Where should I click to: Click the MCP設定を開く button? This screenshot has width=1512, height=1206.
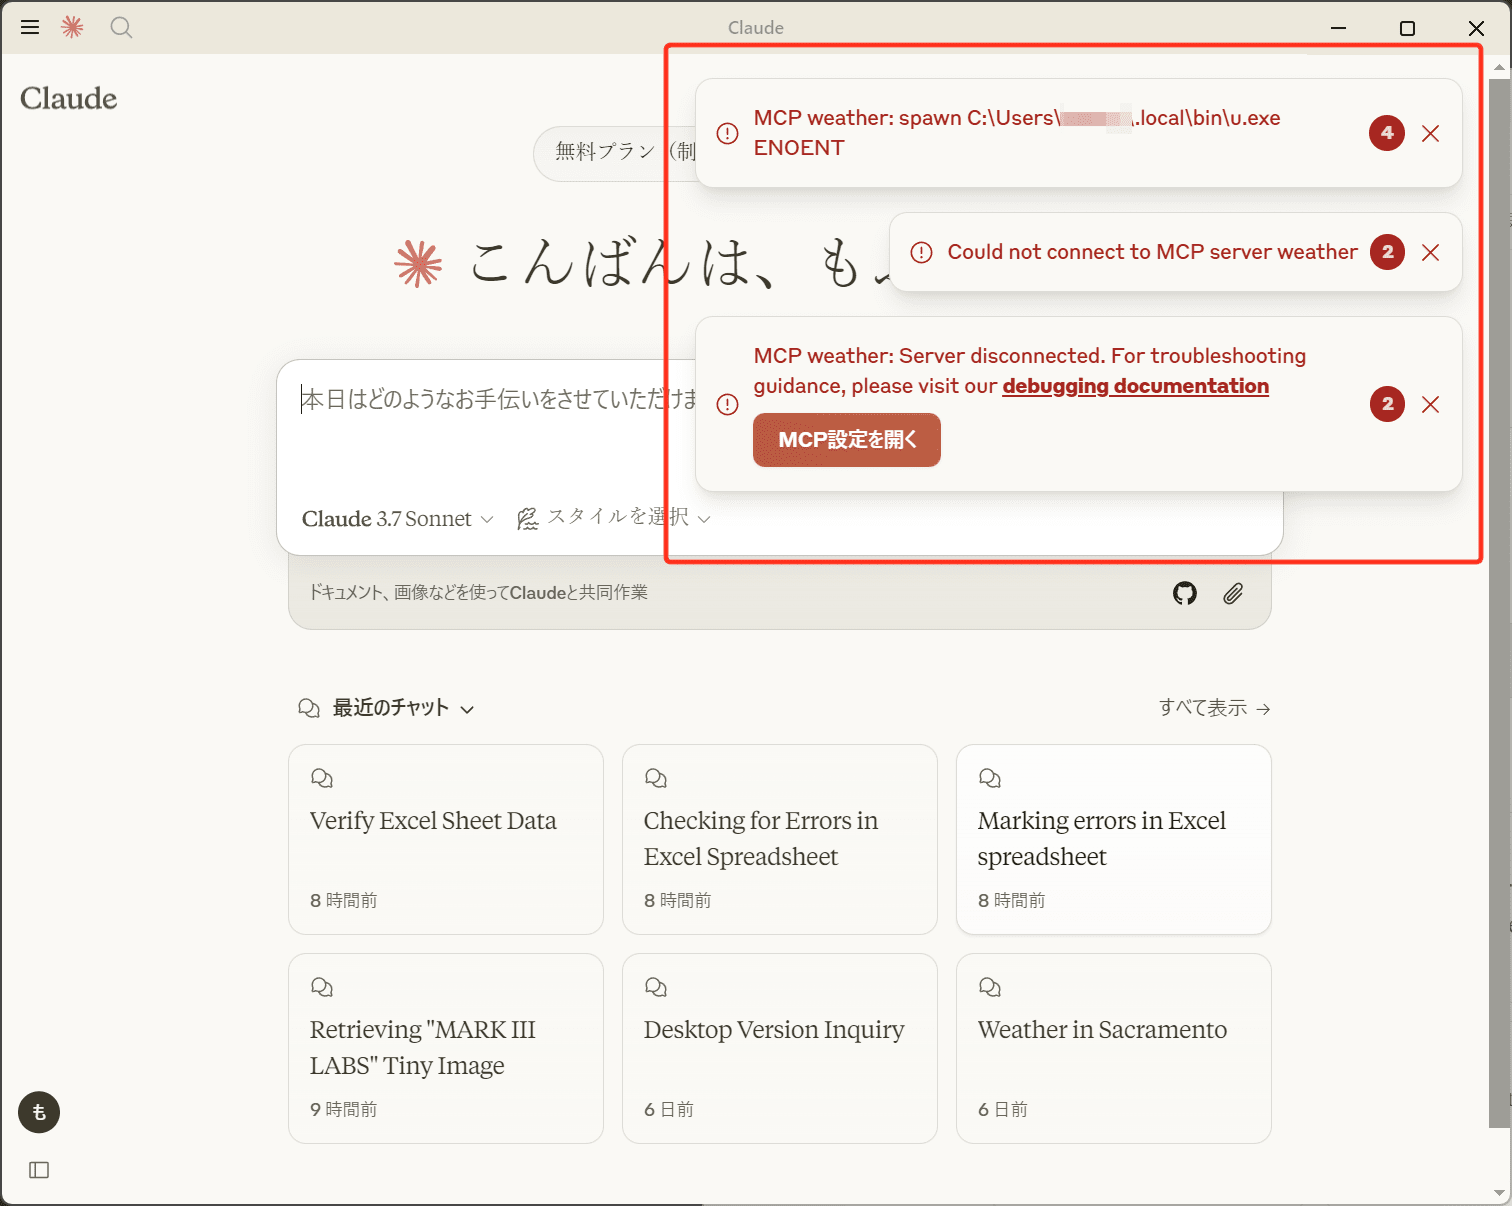[x=846, y=440]
